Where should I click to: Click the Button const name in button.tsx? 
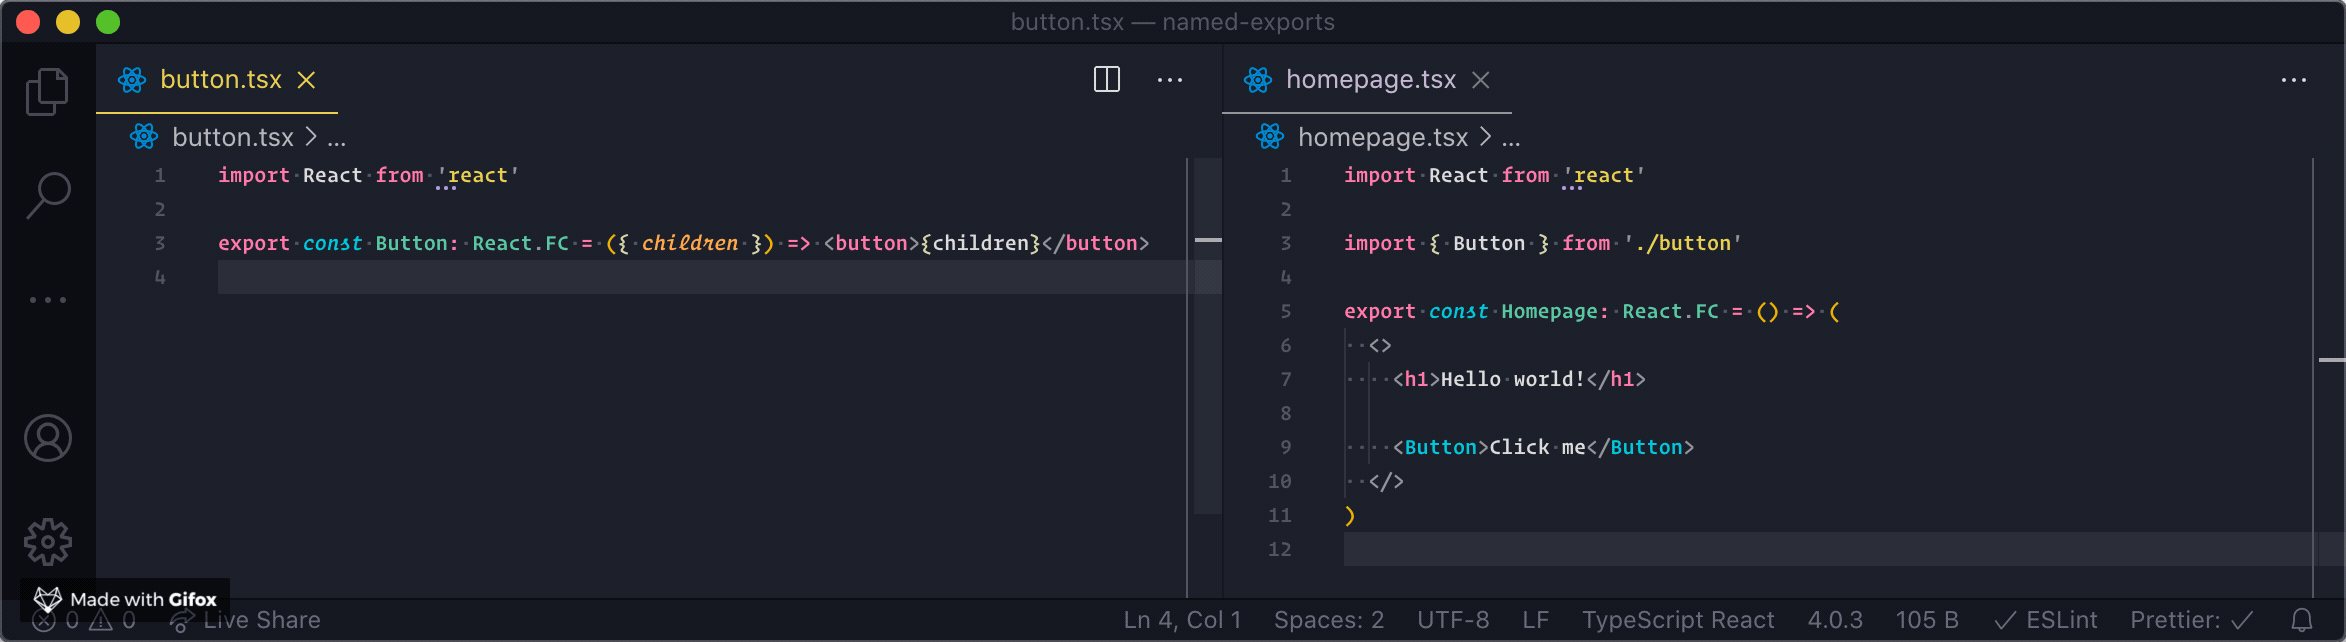coord(411,243)
